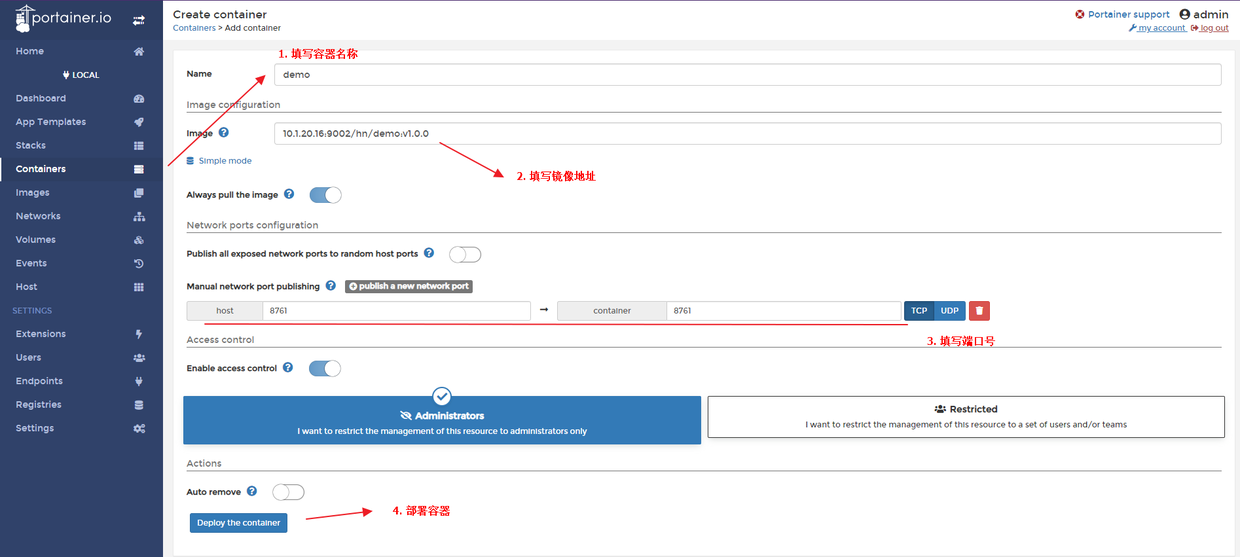This screenshot has height=557, width=1240.
Task: Click help icon beside Manual network port publishing
Action: point(331,286)
